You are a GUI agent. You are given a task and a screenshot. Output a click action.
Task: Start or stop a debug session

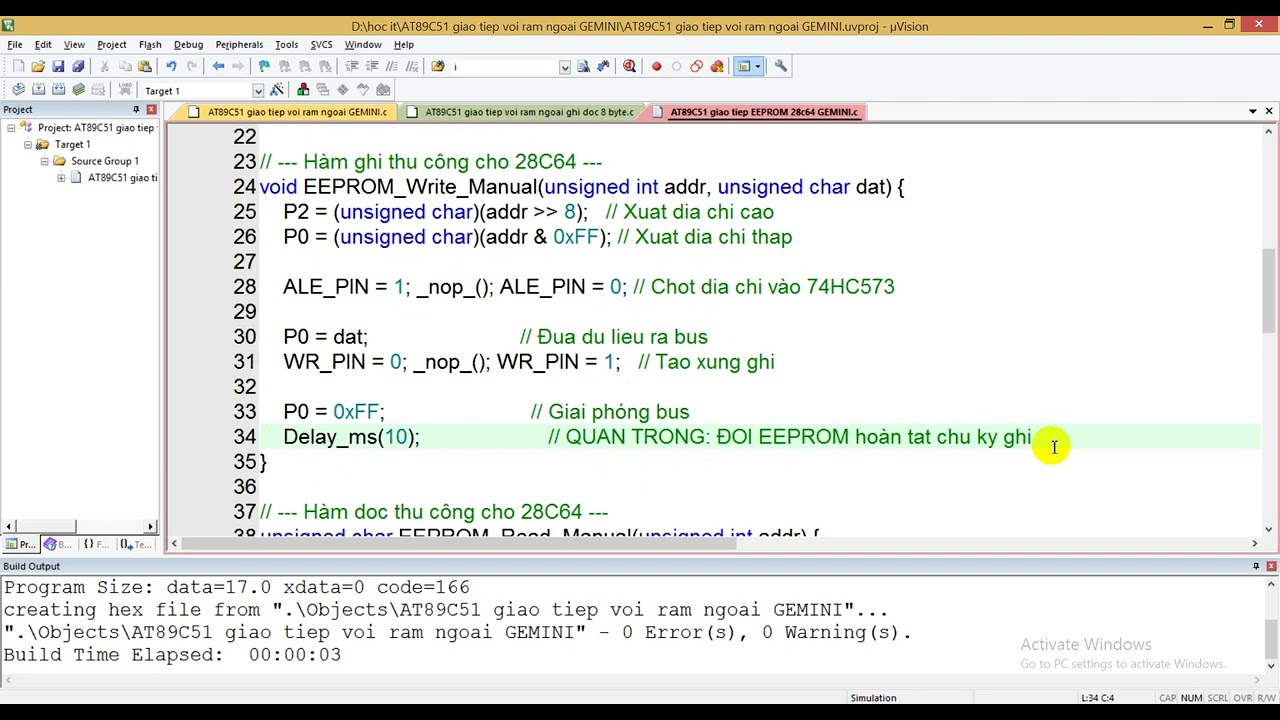629,66
